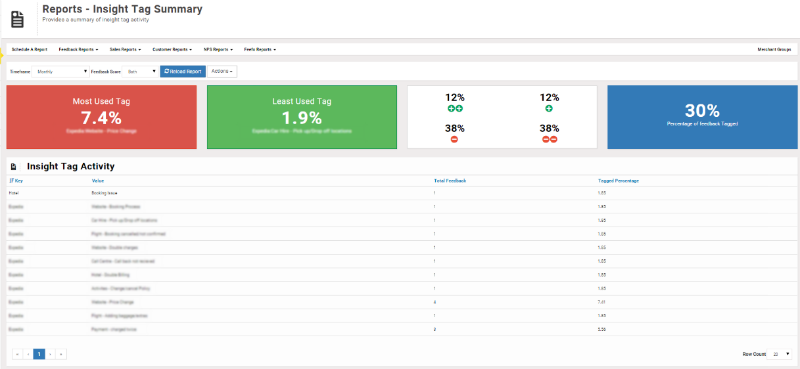Open the Feedback Reports menu
This screenshot has height=369, width=800.
(79, 50)
